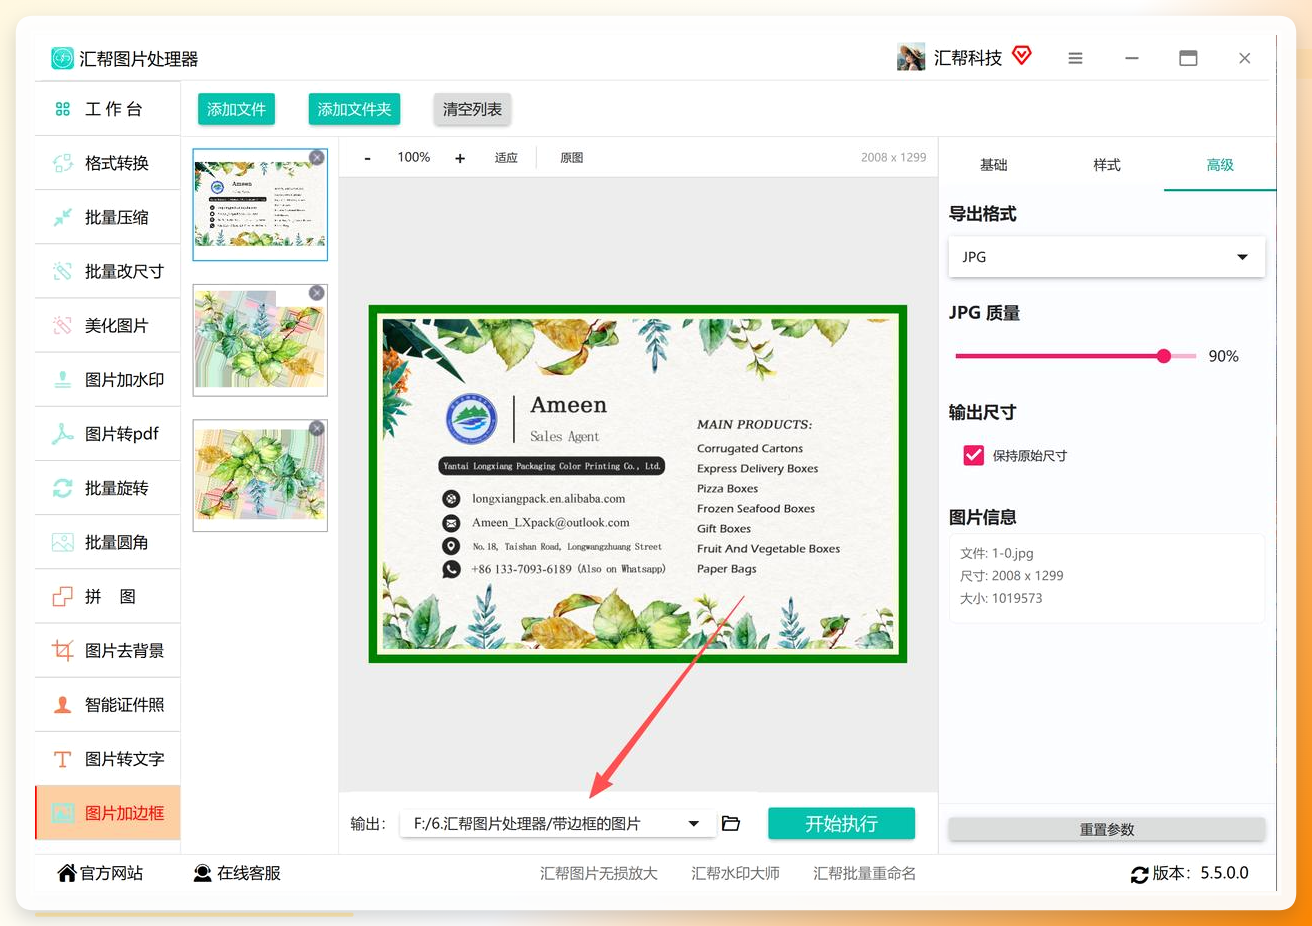Open the 美化图片 beautify icon

tap(63, 325)
